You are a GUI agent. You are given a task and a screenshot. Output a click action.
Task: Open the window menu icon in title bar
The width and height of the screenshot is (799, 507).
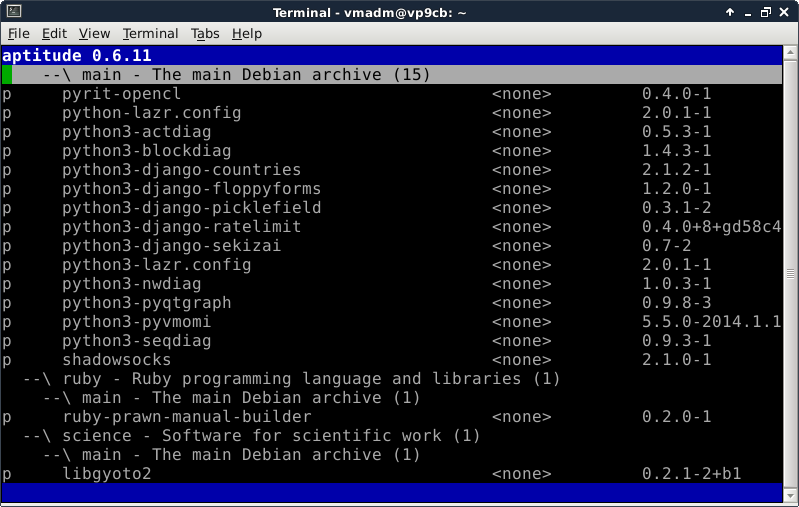(11, 11)
